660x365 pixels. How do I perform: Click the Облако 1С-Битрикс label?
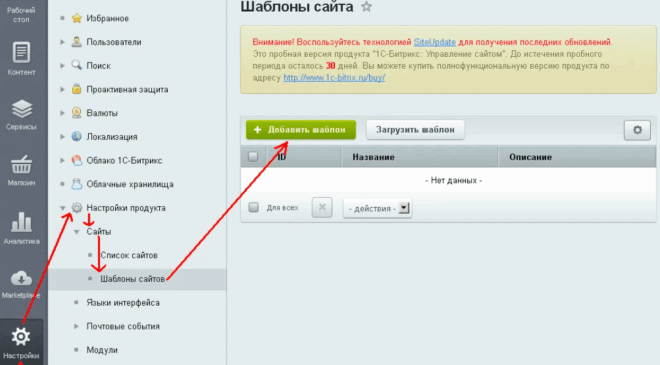pyautogui.click(x=124, y=160)
